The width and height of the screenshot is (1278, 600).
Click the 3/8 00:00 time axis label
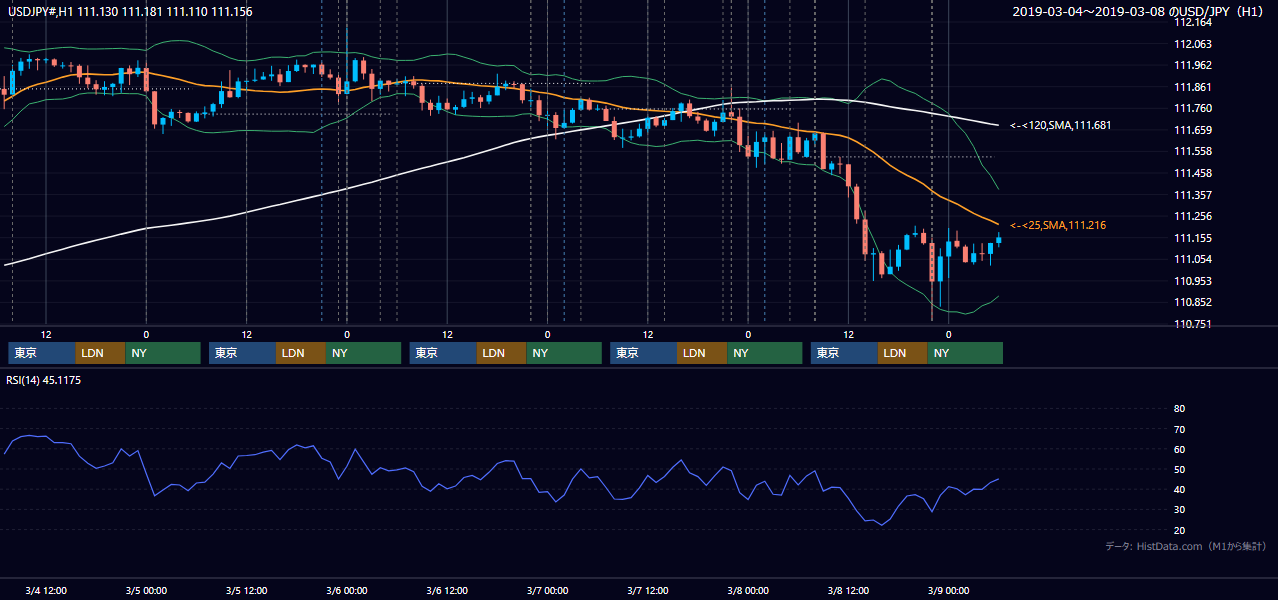748,590
